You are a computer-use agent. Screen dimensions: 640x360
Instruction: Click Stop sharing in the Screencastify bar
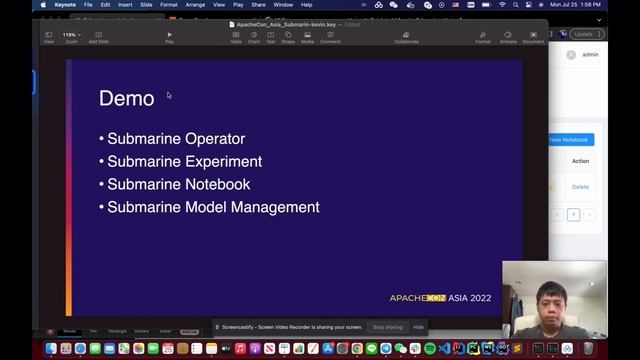(388, 327)
